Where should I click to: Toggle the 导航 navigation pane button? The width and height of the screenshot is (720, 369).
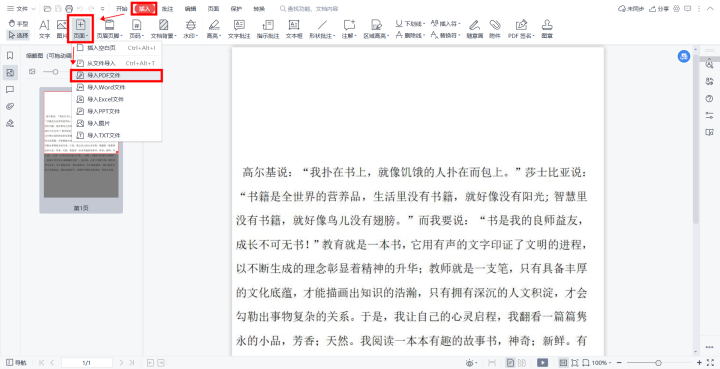coord(17,363)
